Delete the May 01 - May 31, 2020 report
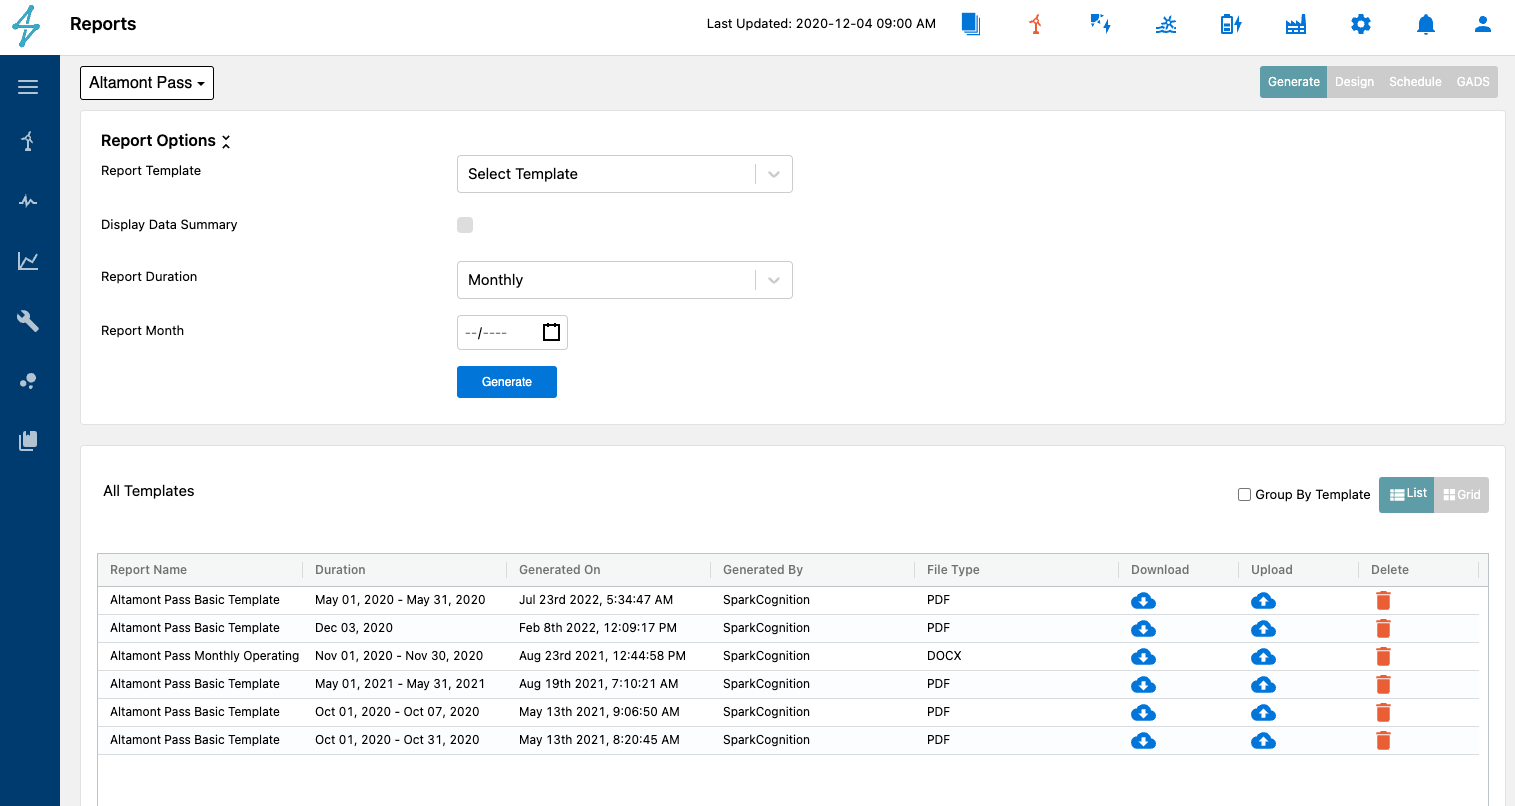 [1383, 601]
